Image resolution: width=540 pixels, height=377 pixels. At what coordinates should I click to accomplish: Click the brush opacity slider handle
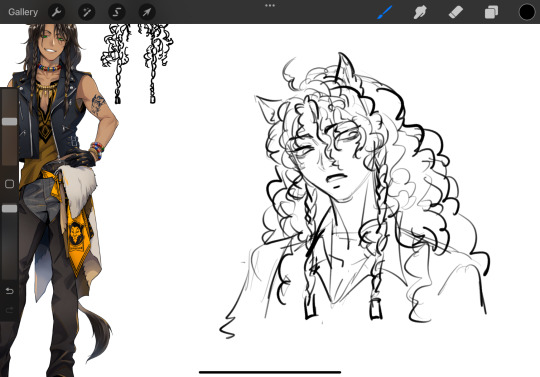[x=9, y=208]
